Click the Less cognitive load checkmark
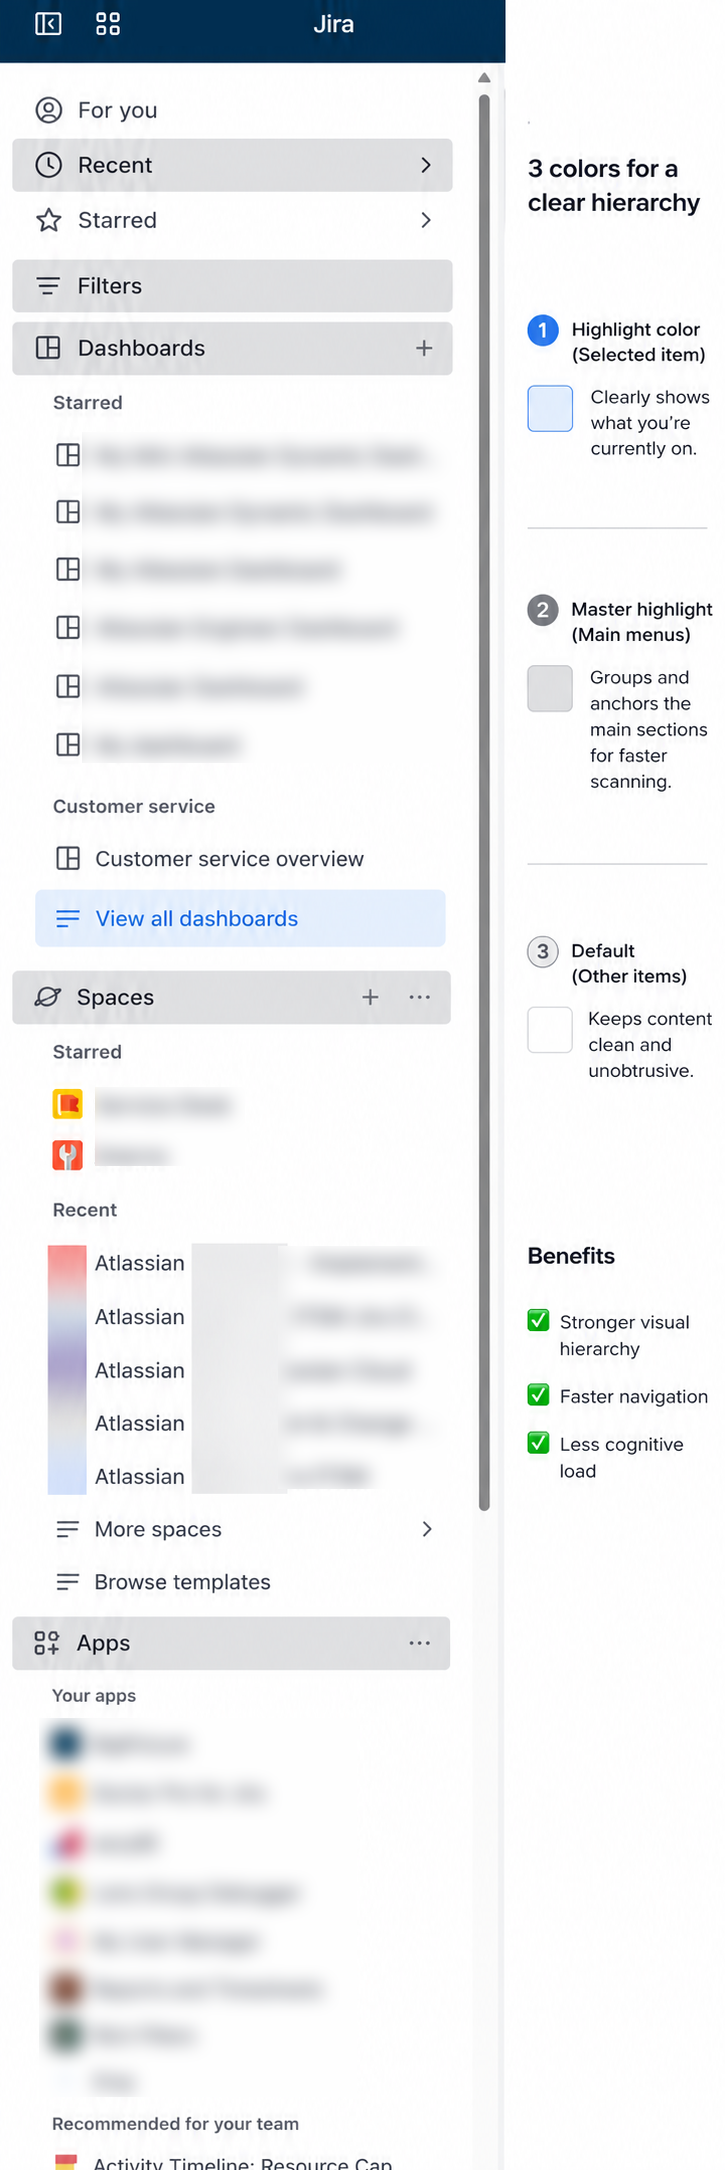The image size is (725, 2170). coord(538,1442)
